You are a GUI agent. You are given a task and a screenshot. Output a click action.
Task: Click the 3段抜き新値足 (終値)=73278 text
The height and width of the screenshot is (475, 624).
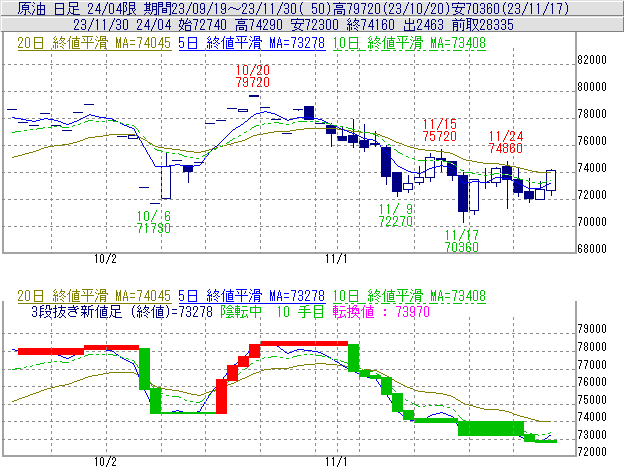click(122, 311)
